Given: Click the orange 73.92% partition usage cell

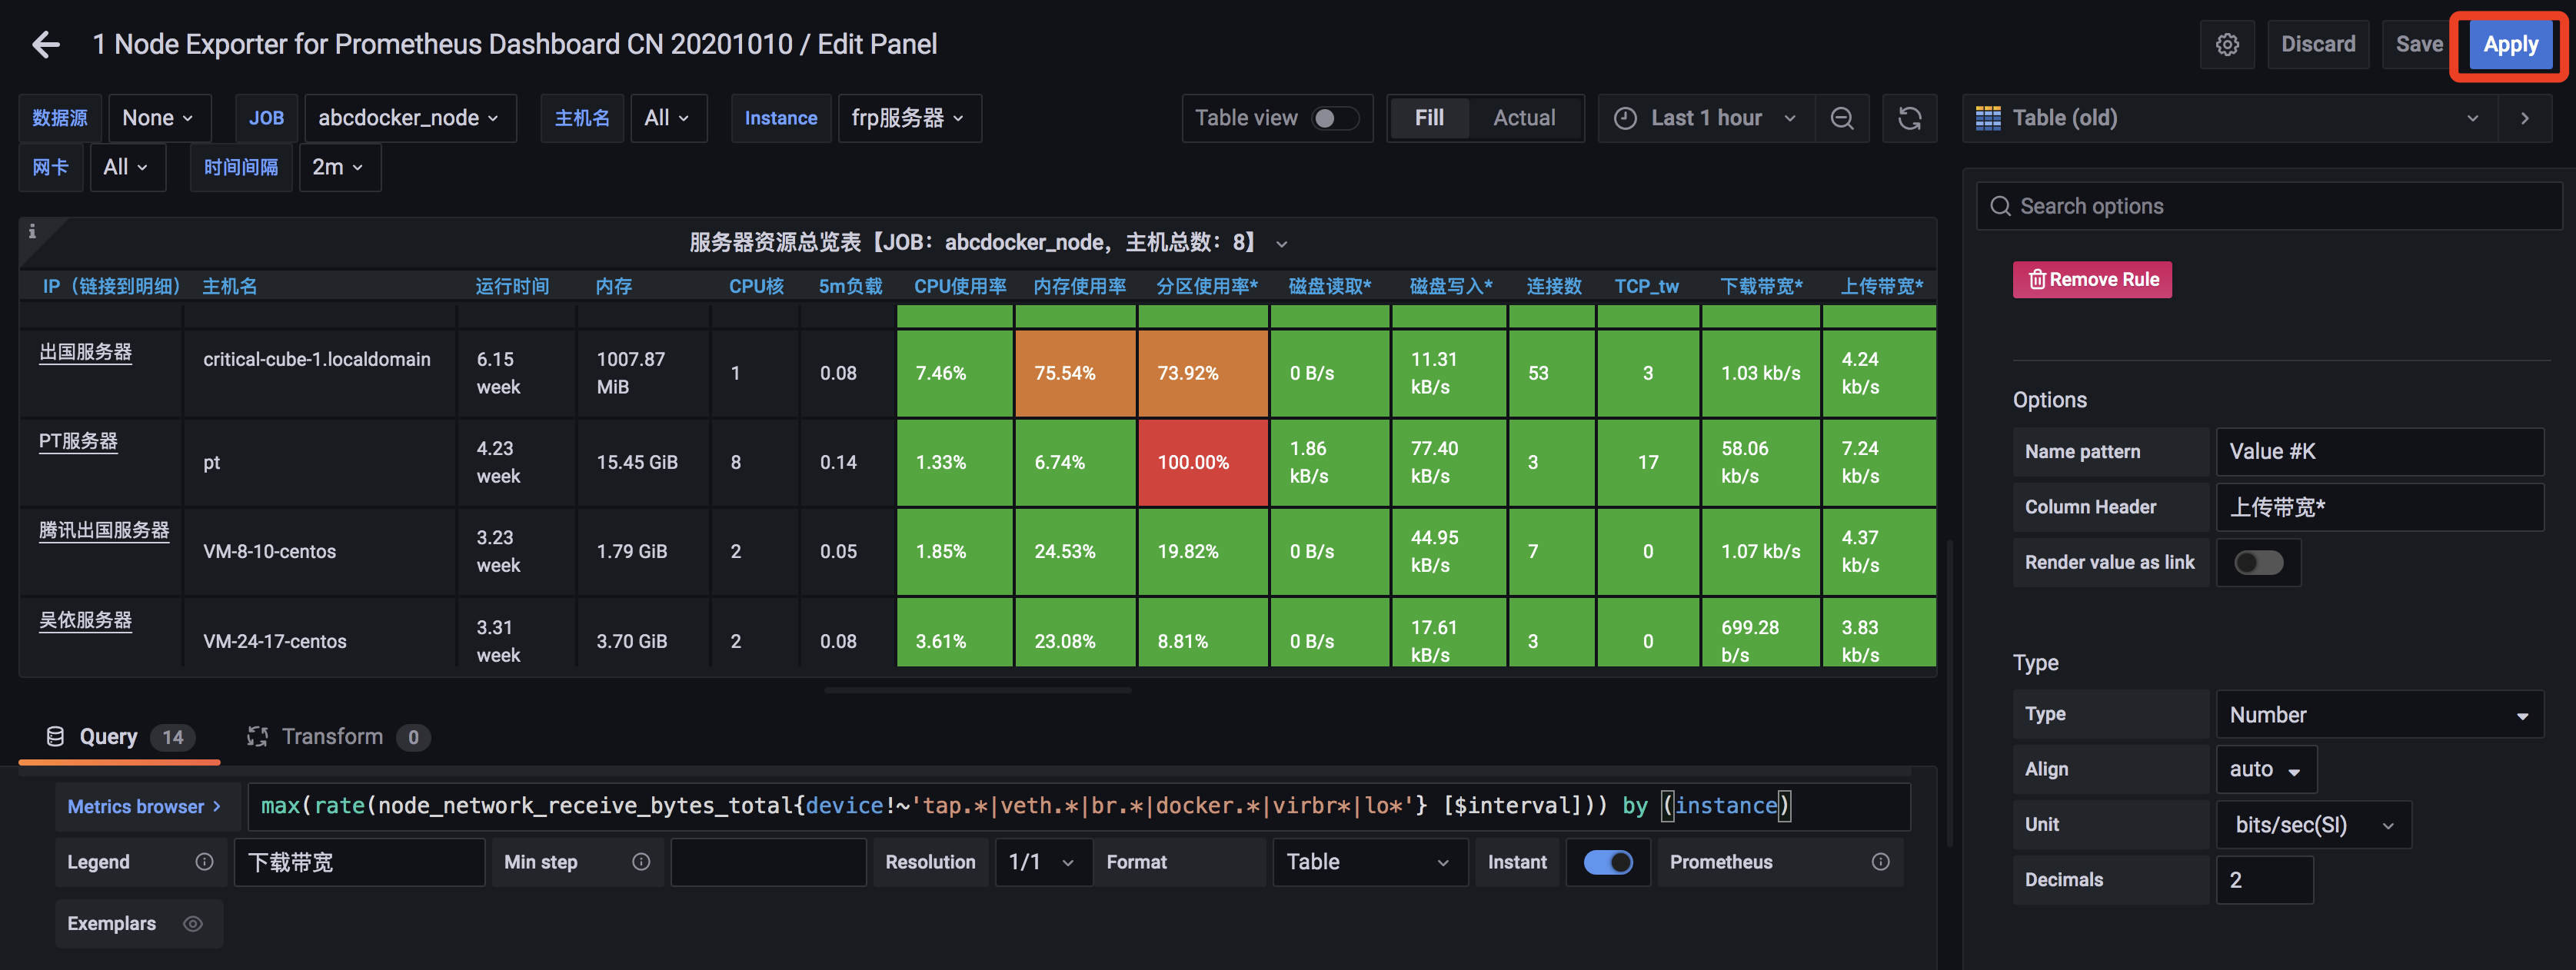Looking at the screenshot, I should coord(1202,373).
